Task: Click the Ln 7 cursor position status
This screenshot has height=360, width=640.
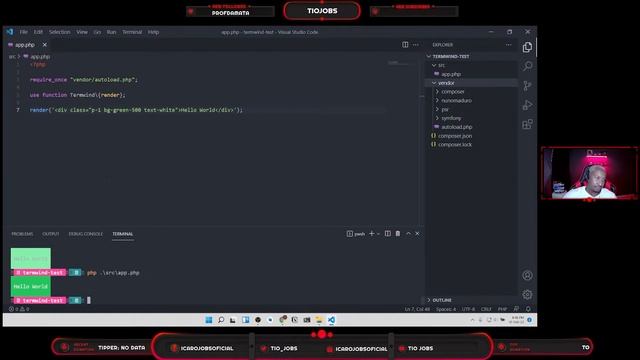Action: coord(417,309)
